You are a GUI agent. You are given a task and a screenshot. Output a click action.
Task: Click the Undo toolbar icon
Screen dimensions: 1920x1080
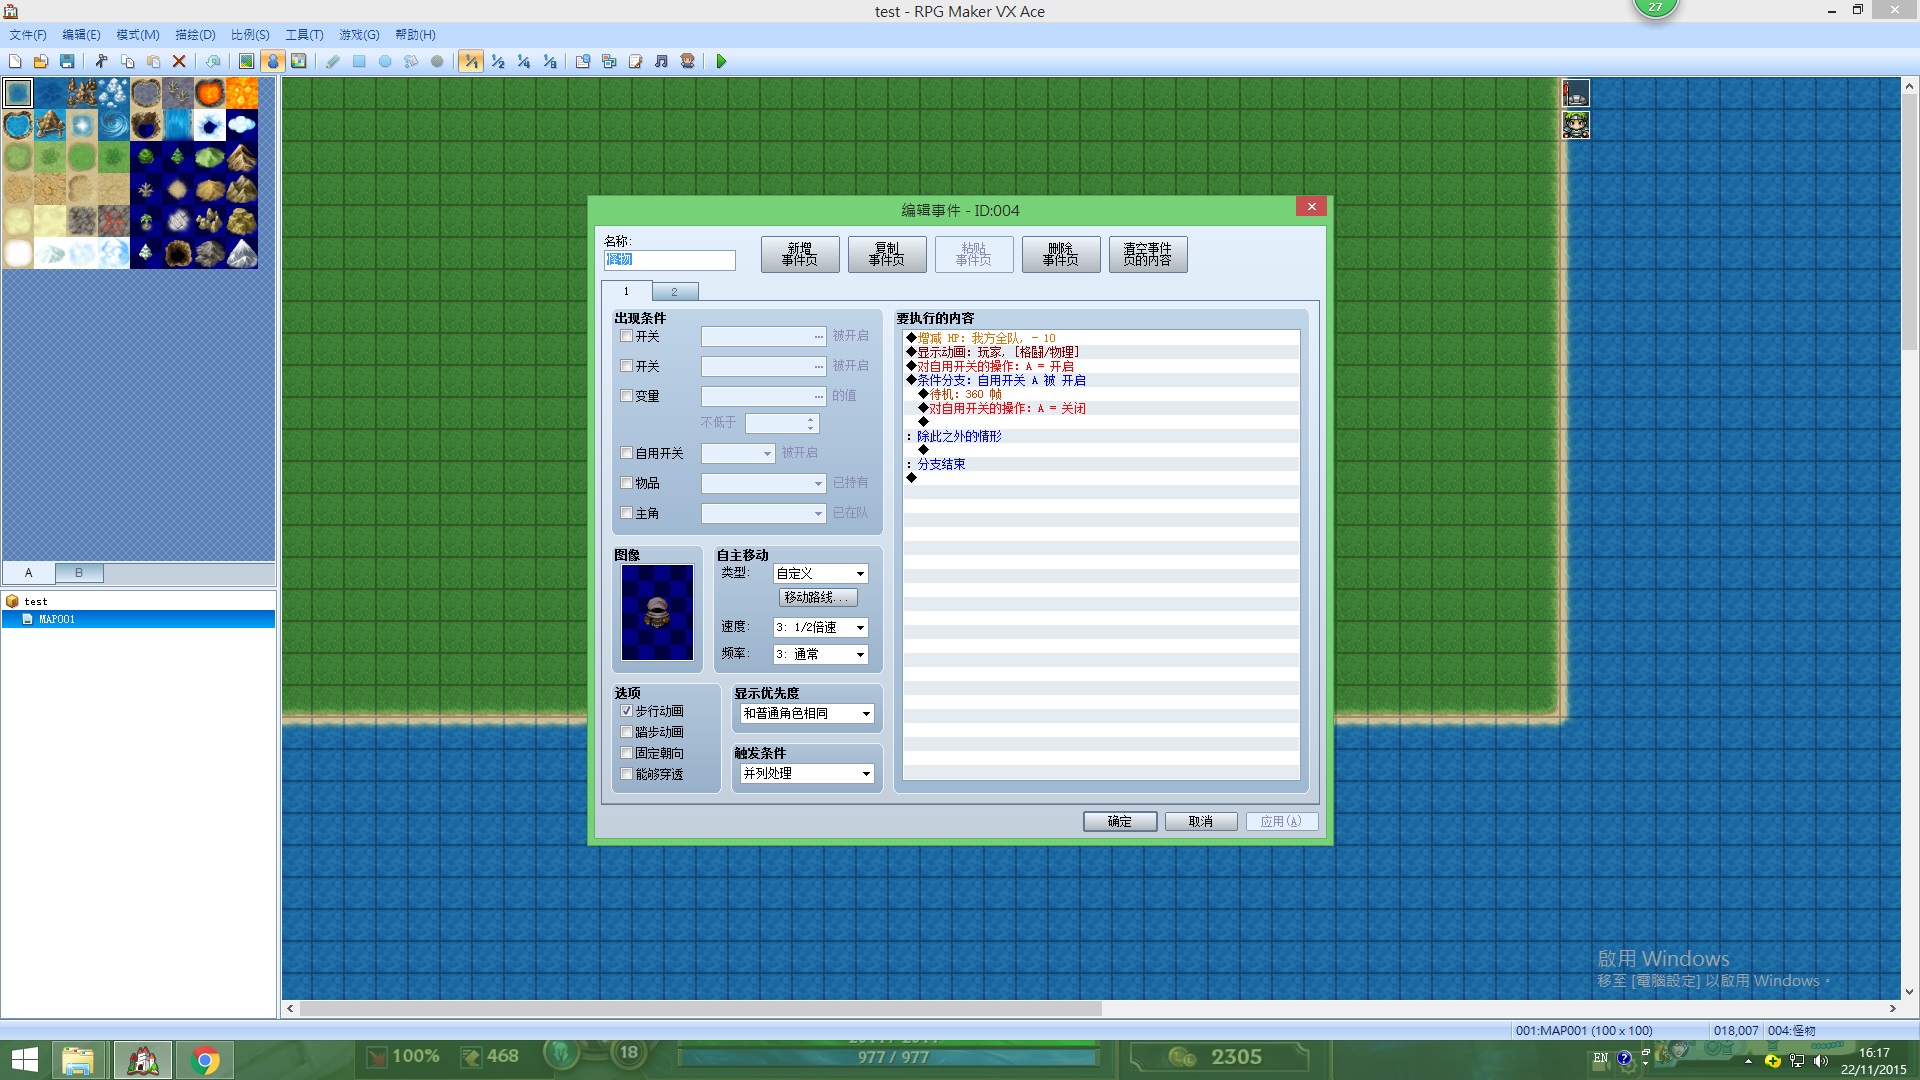tap(213, 62)
